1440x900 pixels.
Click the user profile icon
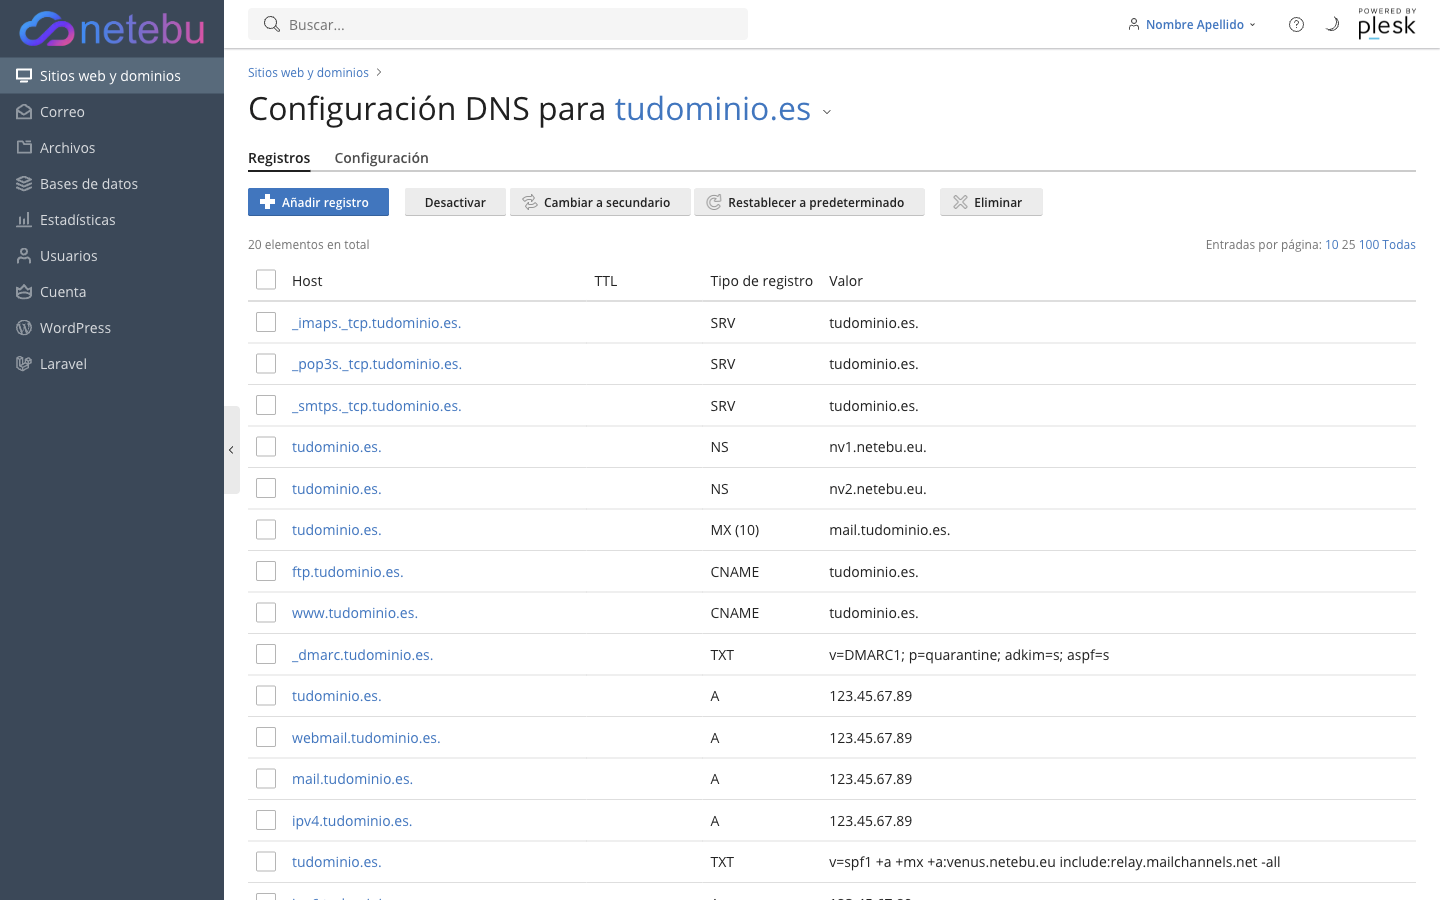(1133, 24)
